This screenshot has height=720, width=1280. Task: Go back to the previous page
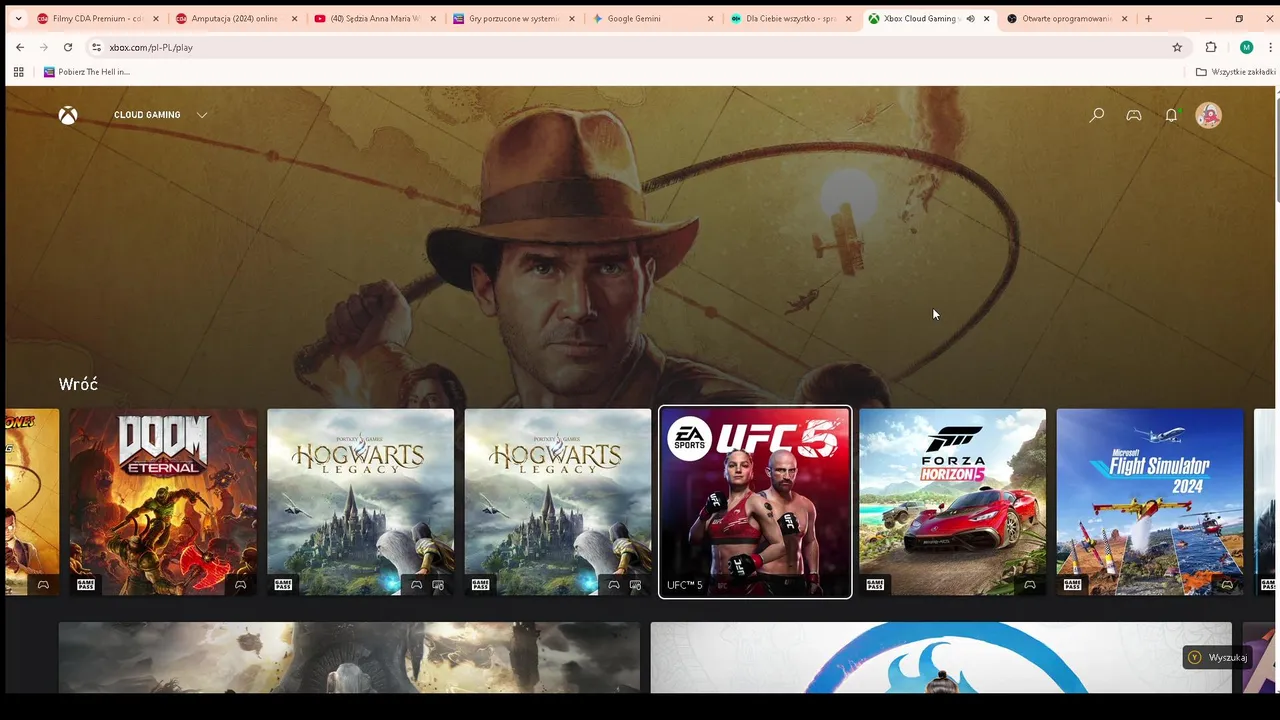tap(20, 47)
